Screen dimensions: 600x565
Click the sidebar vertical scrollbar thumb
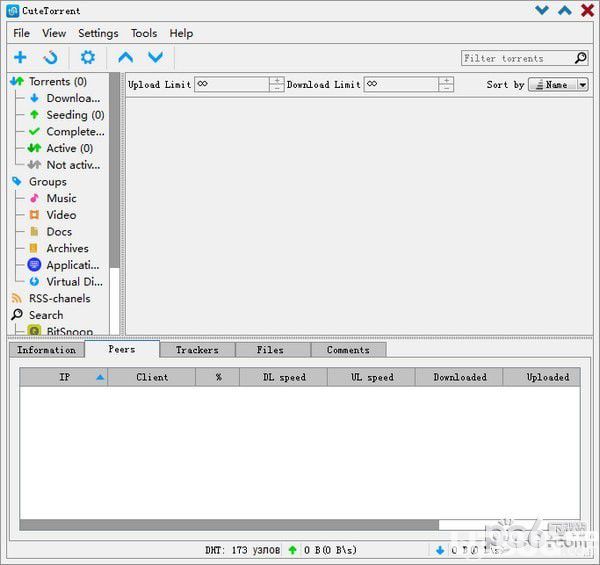(114, 170)
